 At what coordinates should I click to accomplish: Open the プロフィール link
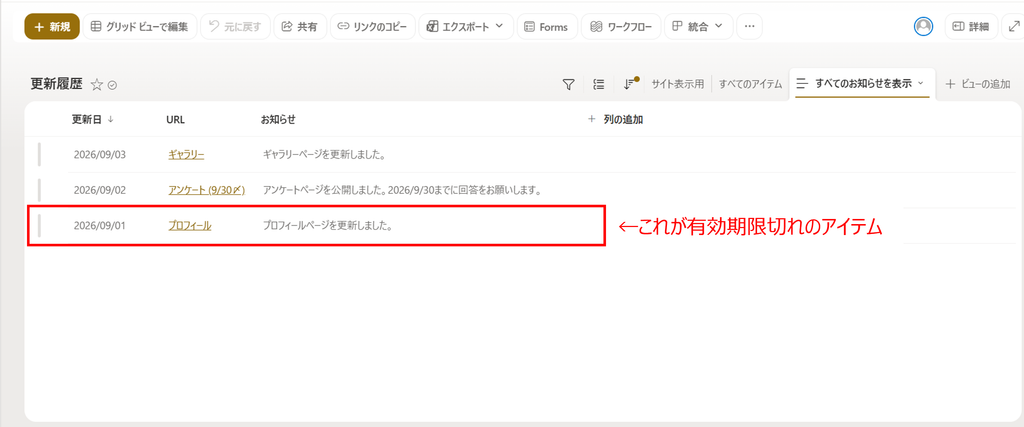point(189,226)
